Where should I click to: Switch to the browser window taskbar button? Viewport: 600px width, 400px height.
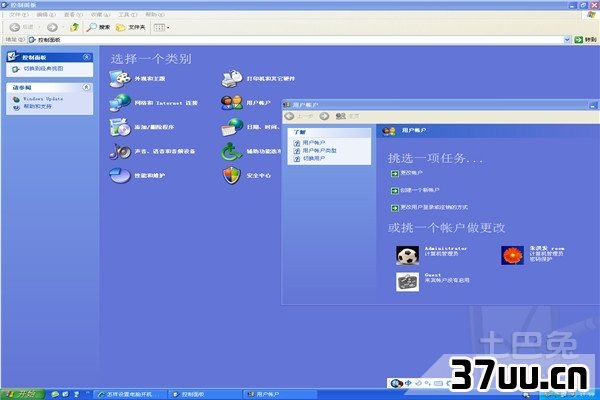click(x=130, y=394)
